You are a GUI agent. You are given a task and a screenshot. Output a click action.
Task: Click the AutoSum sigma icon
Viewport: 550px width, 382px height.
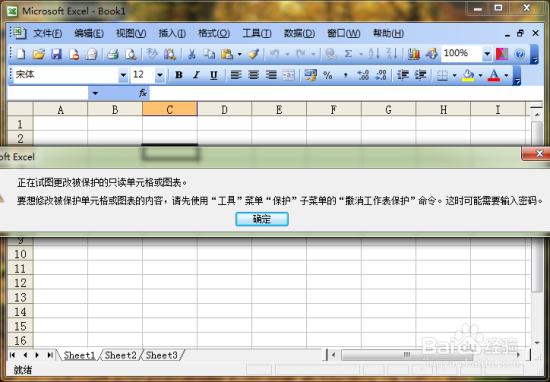coord(348,54)
